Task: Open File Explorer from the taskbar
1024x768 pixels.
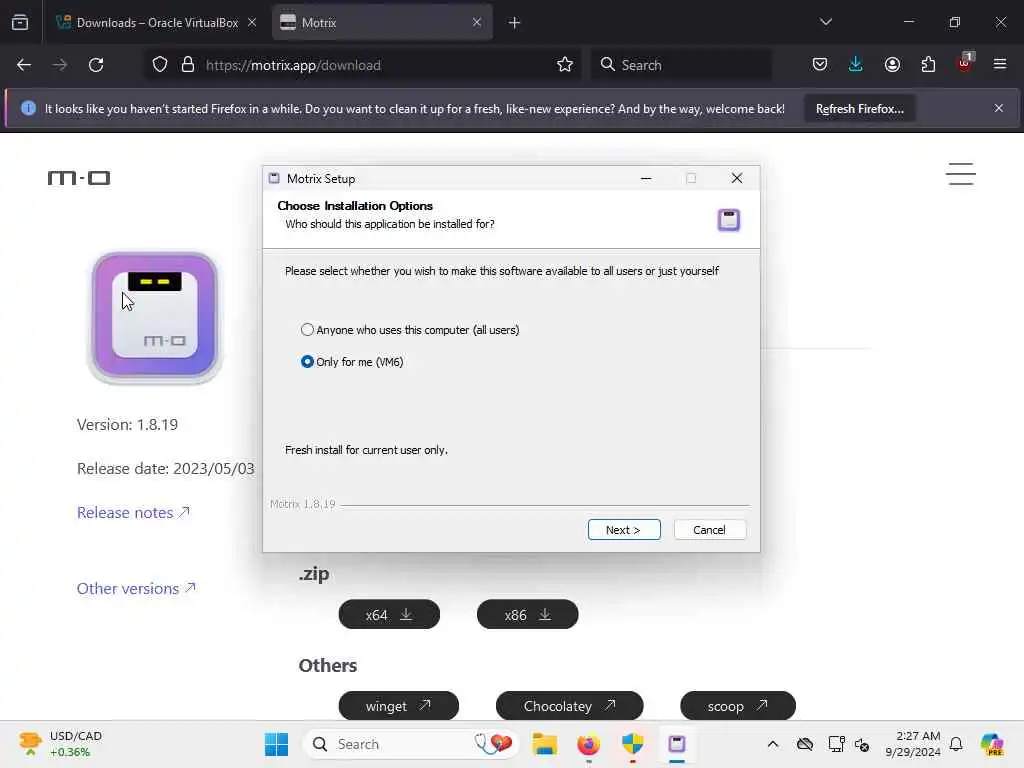Action: pyautogui.click(x=545, y=744)
